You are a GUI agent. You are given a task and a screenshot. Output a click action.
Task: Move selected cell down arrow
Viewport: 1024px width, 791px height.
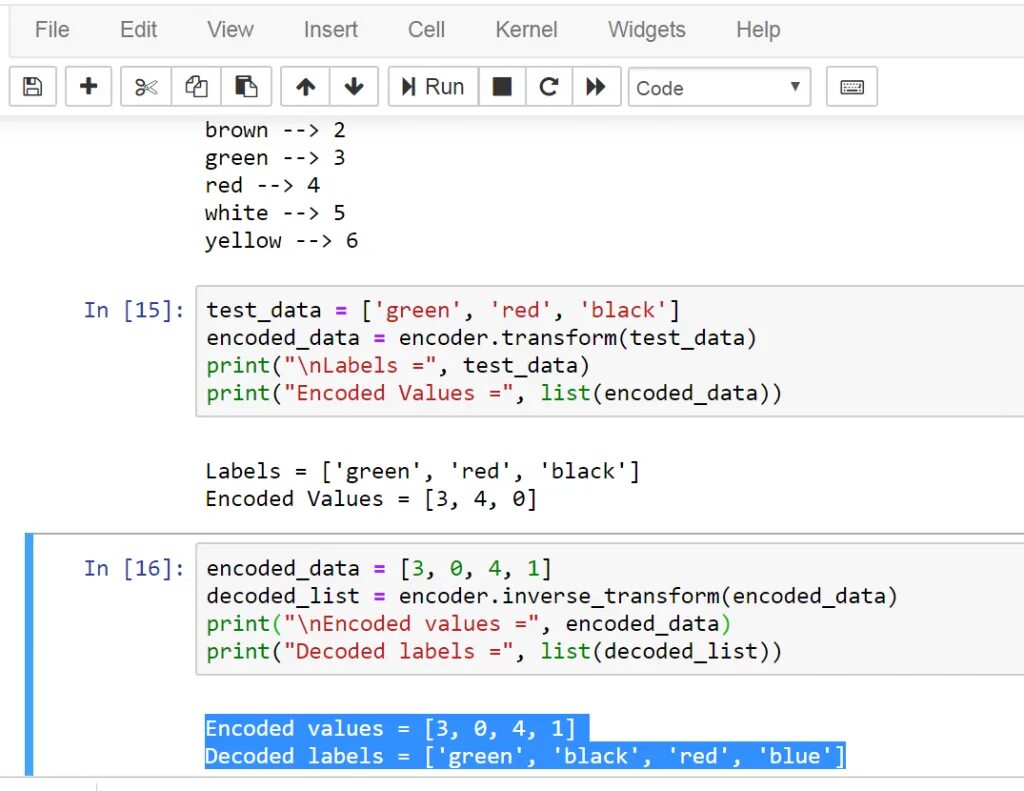pyautogui.click(x=354, y=86)
